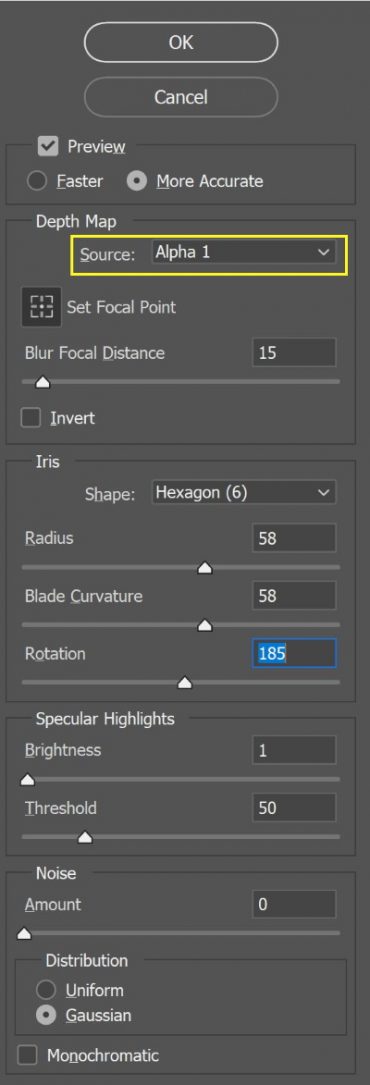This screenshot has height=1085, width=370.
Task: Enable the Invert checkbox
Action: 30,418
